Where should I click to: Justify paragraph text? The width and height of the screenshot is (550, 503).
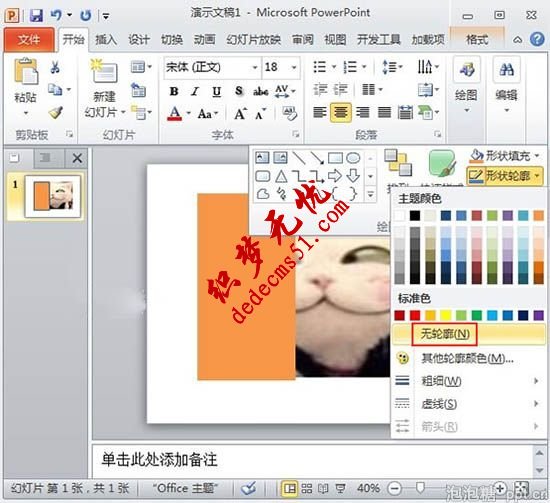click(x=384, y=113)
